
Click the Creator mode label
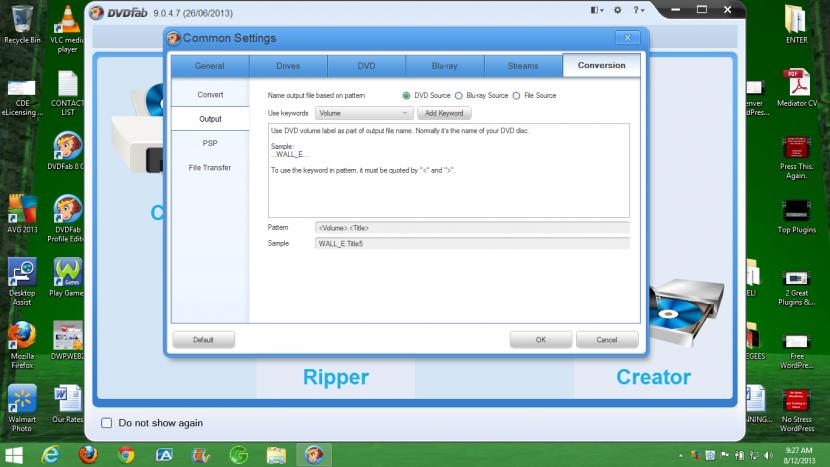coord(653,377)
